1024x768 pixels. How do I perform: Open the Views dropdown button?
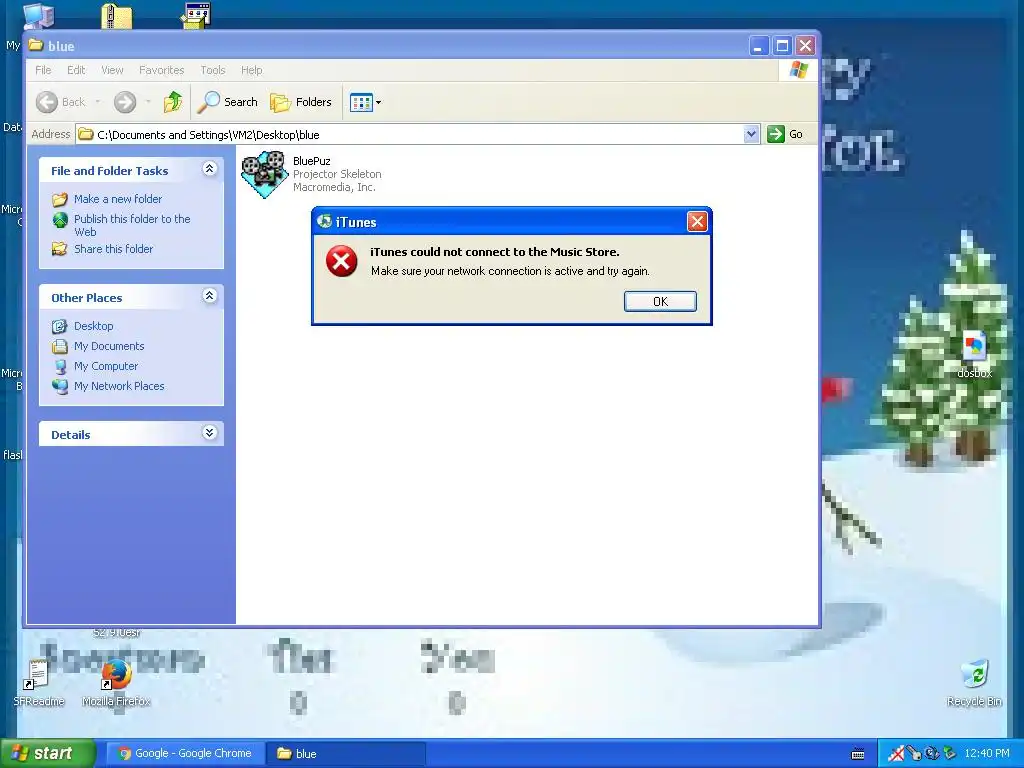pyautogui.click(x=365, y=102)
